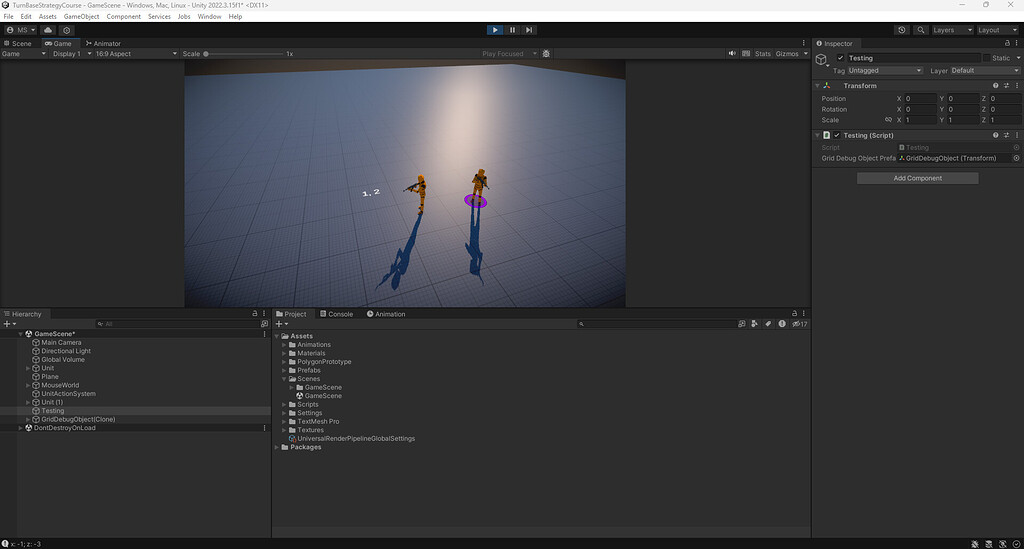Collapse the Testing (Script) component
The height and width of the screenshot is (549, 1024).
[817, 135]
